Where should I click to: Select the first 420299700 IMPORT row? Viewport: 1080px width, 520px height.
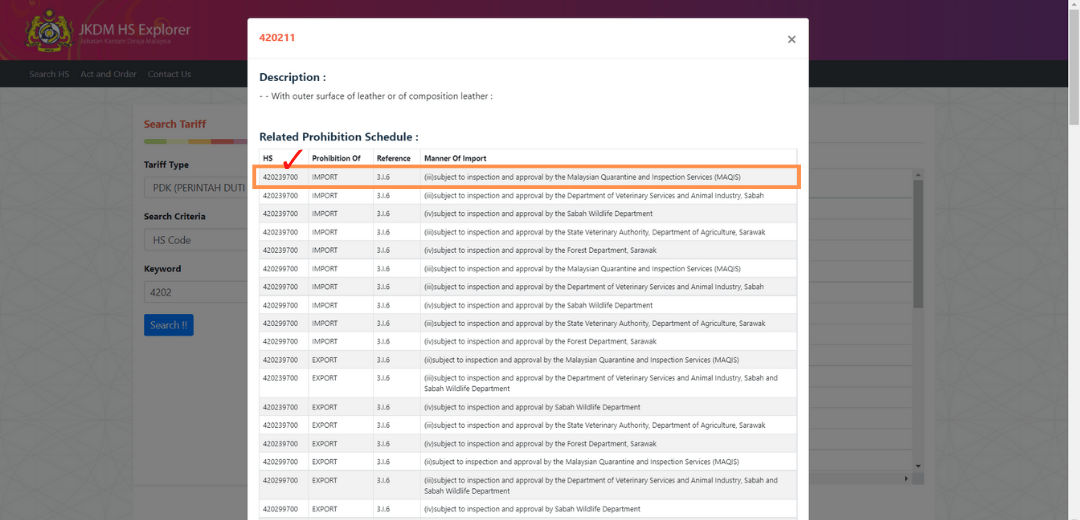click(527, 268)
